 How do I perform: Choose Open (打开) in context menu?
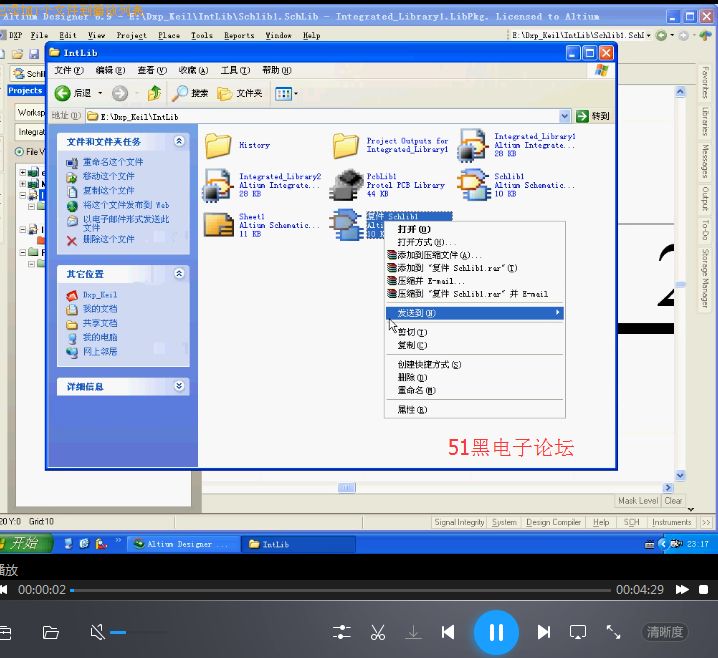[475, 229]
